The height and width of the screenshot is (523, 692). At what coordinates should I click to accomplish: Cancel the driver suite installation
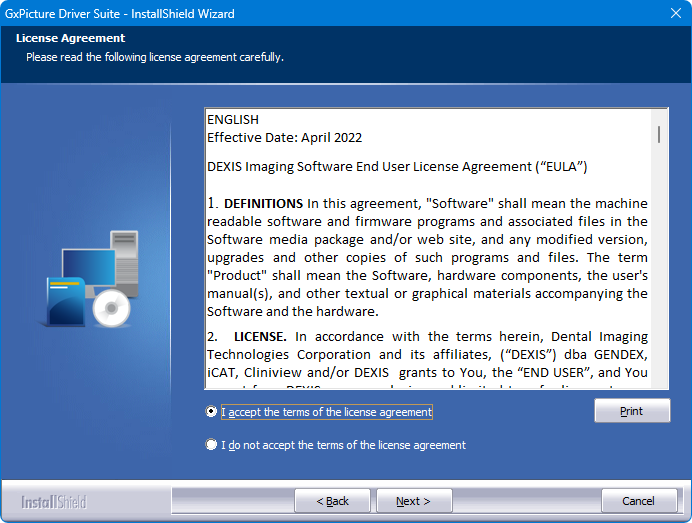coord(639,501)
